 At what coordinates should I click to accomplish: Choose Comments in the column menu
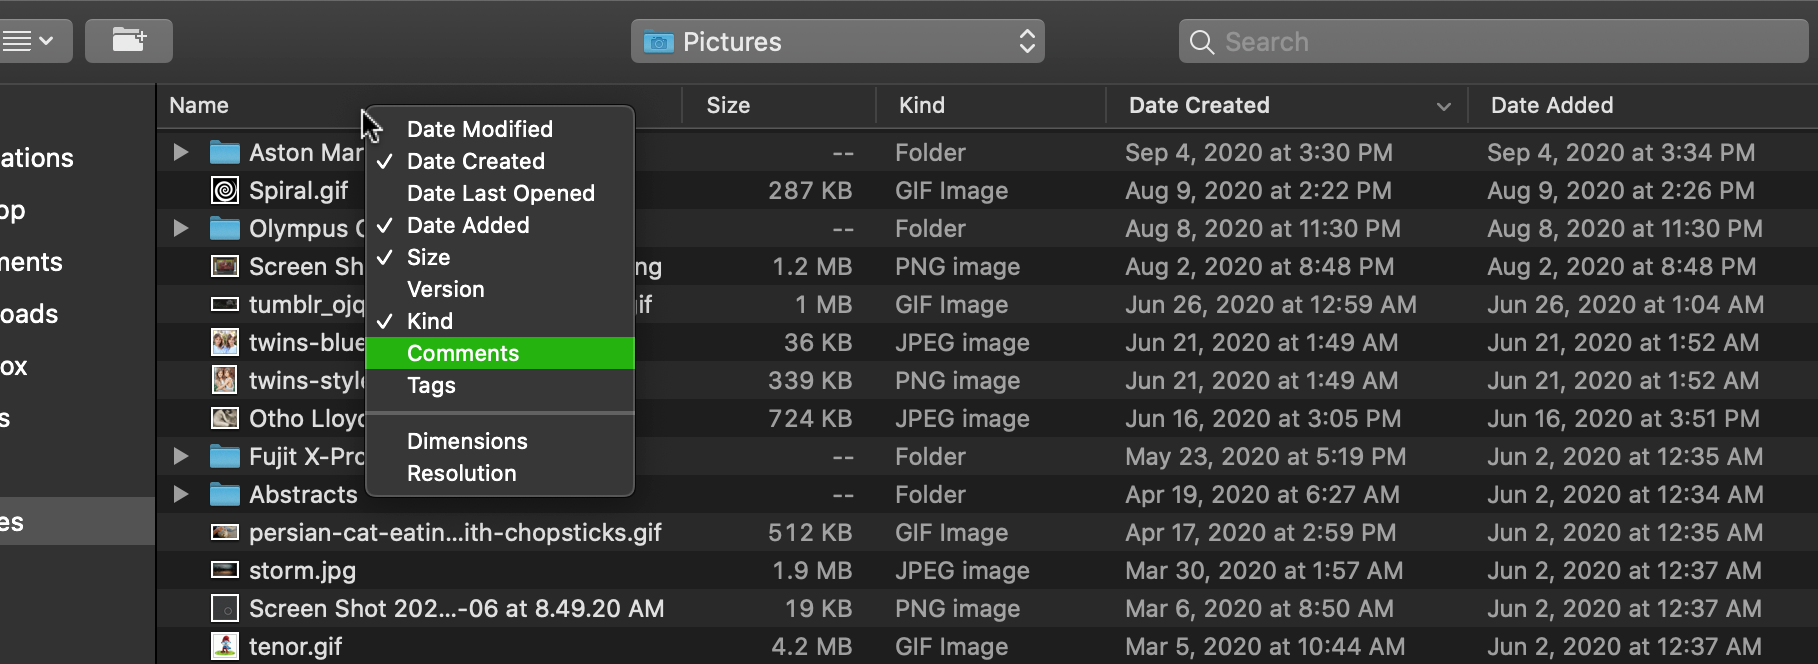463,353
